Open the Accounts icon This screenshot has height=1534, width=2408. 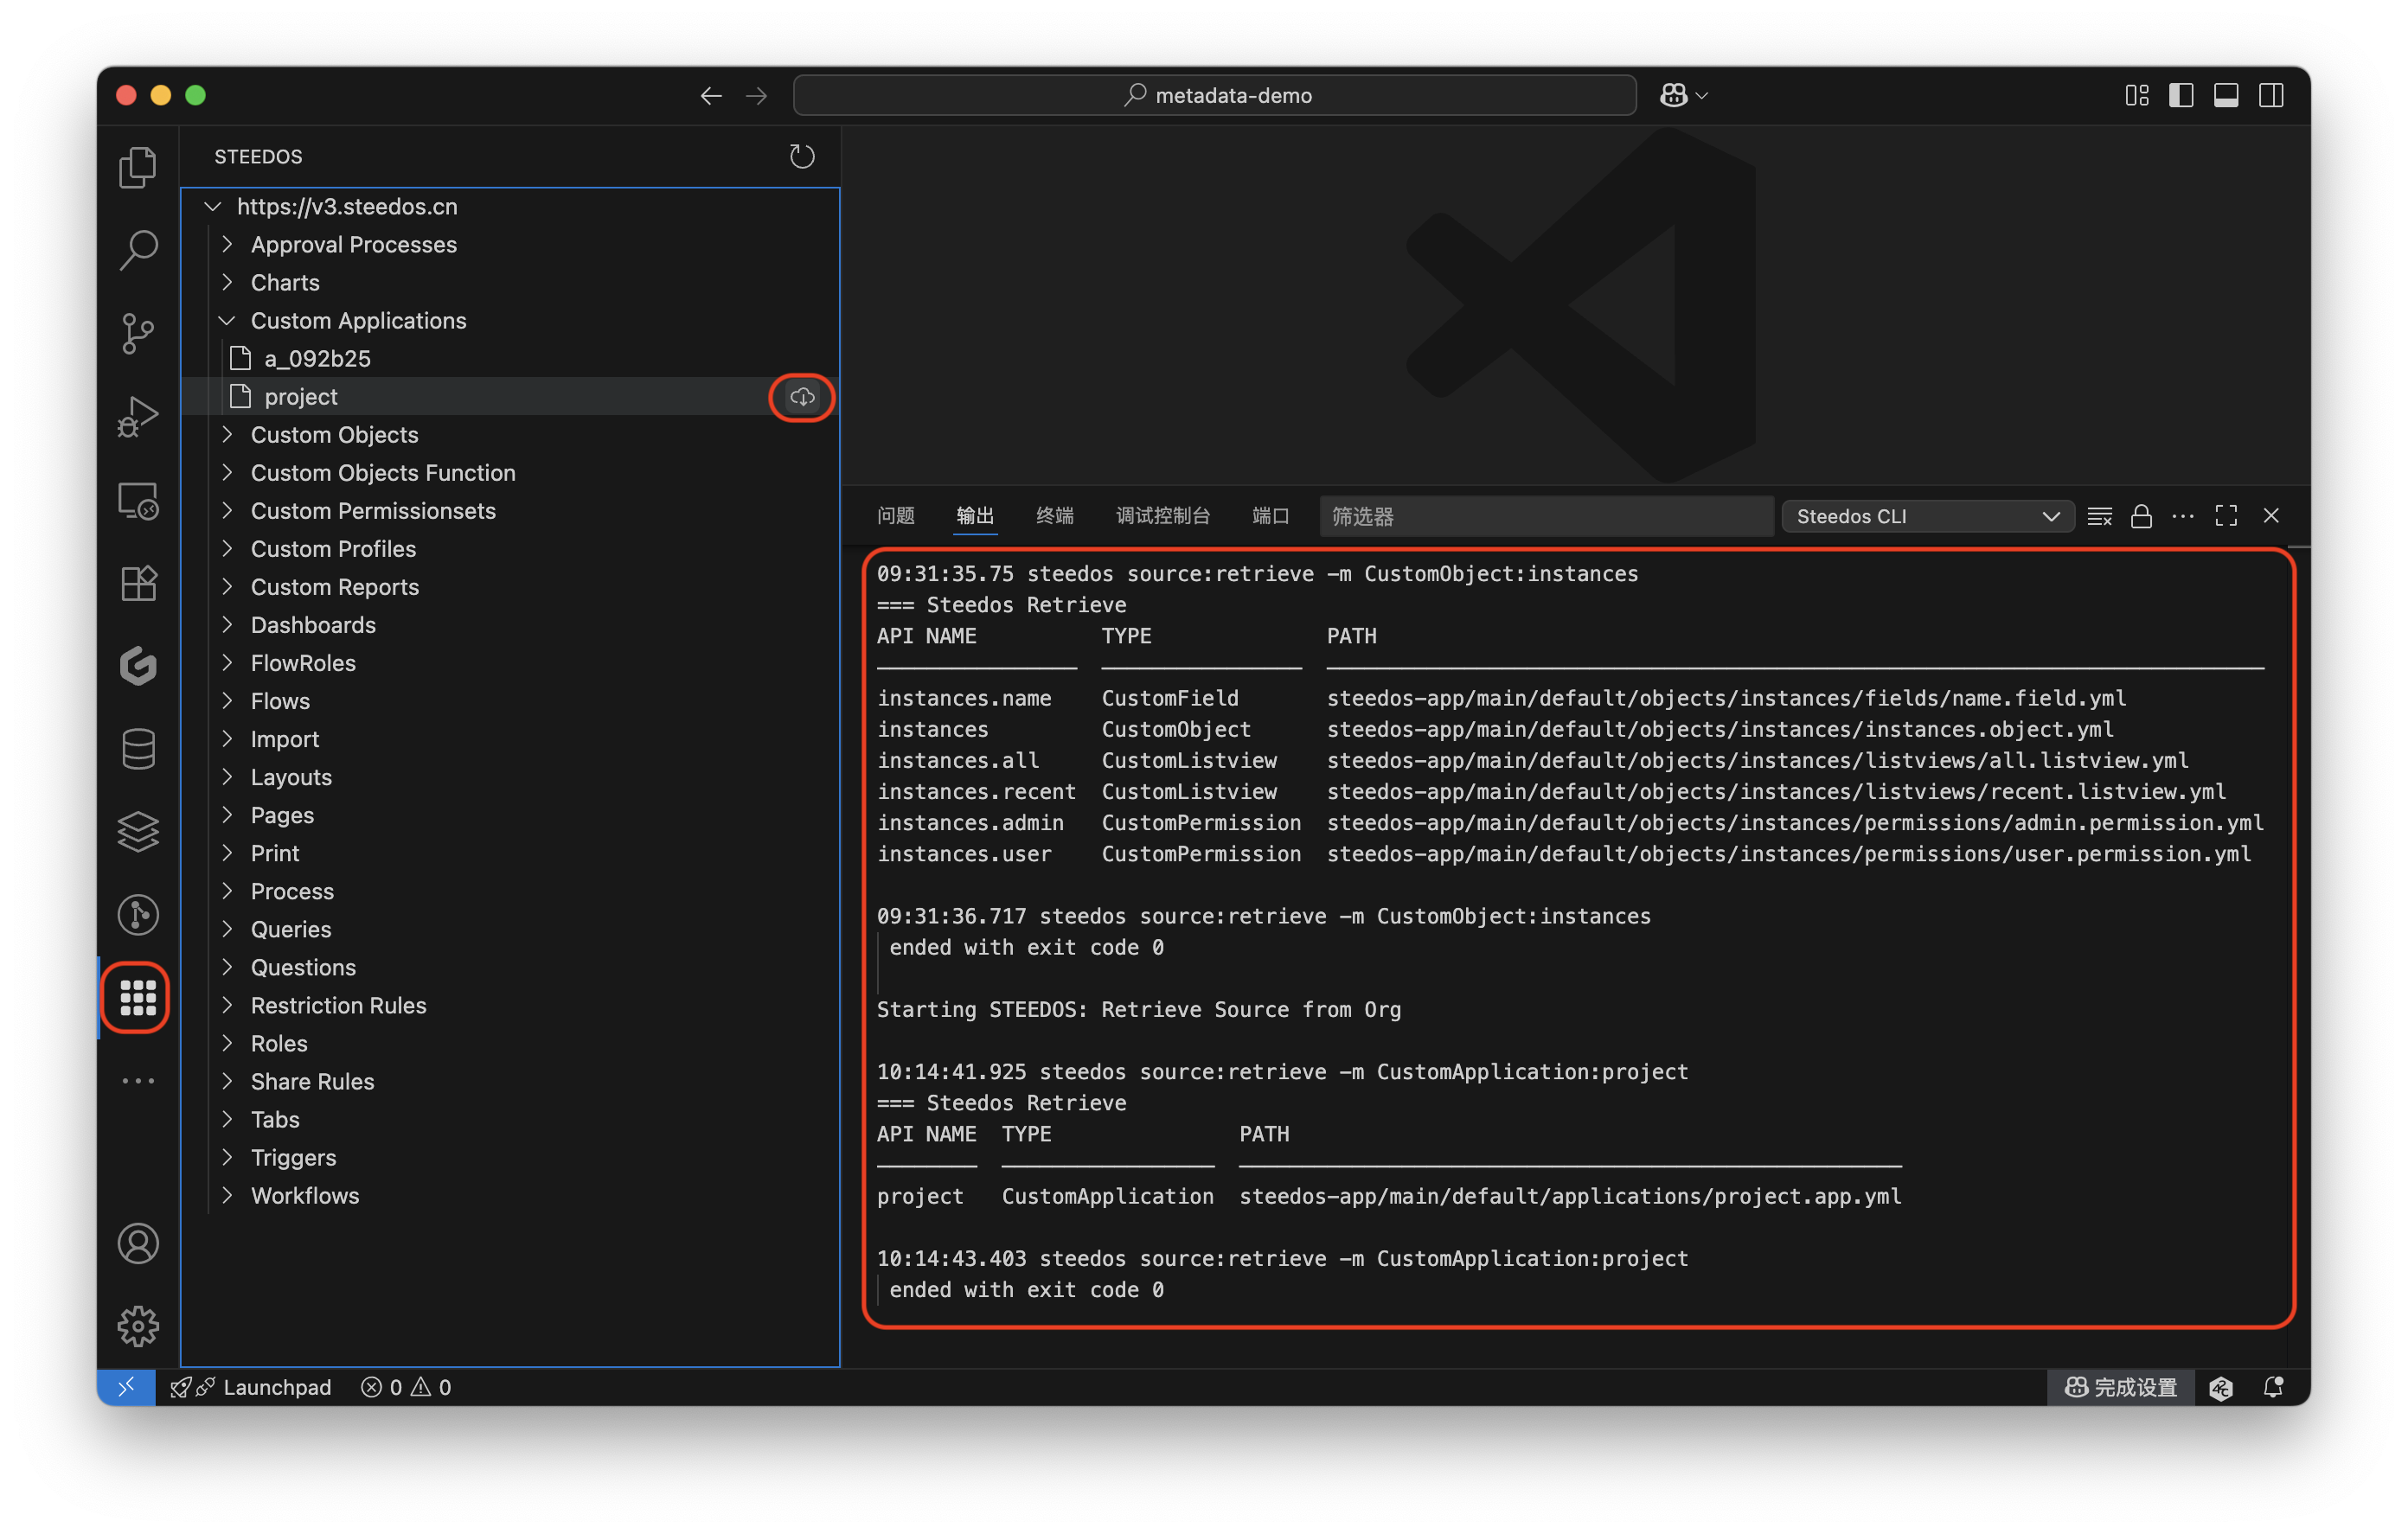pyautogui.click(x=138, y=1243)
